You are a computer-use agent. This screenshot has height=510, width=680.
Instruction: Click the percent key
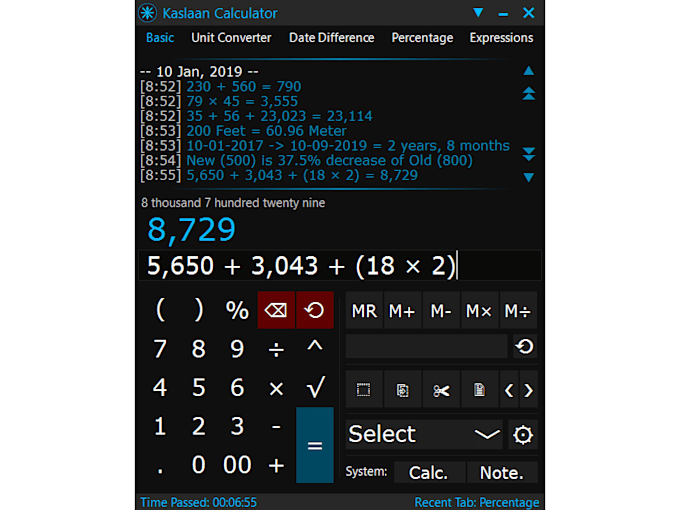click(237, 310)
